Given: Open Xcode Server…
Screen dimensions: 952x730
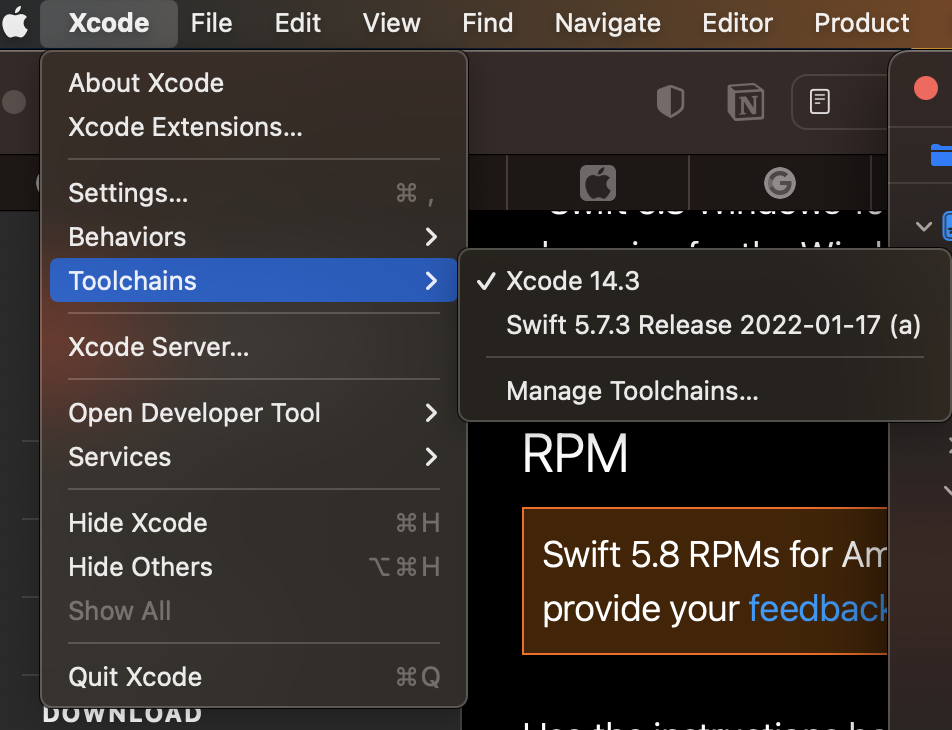Looking at the screenshot, I should coord(254,347).
